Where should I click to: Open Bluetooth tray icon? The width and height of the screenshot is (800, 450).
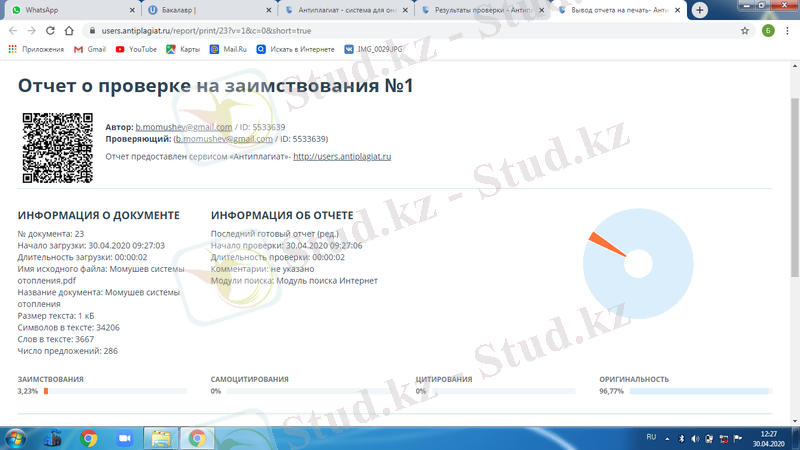coord(681,439)
